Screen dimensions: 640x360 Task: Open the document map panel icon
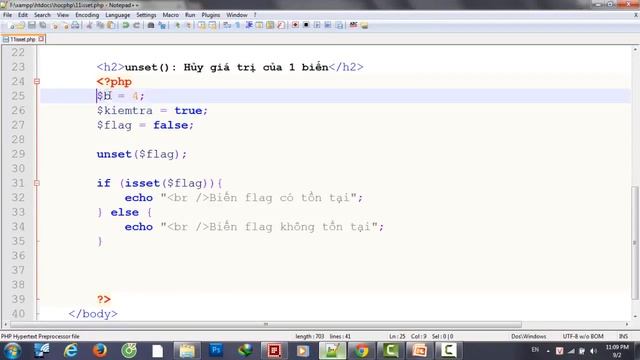coord(270,25)
